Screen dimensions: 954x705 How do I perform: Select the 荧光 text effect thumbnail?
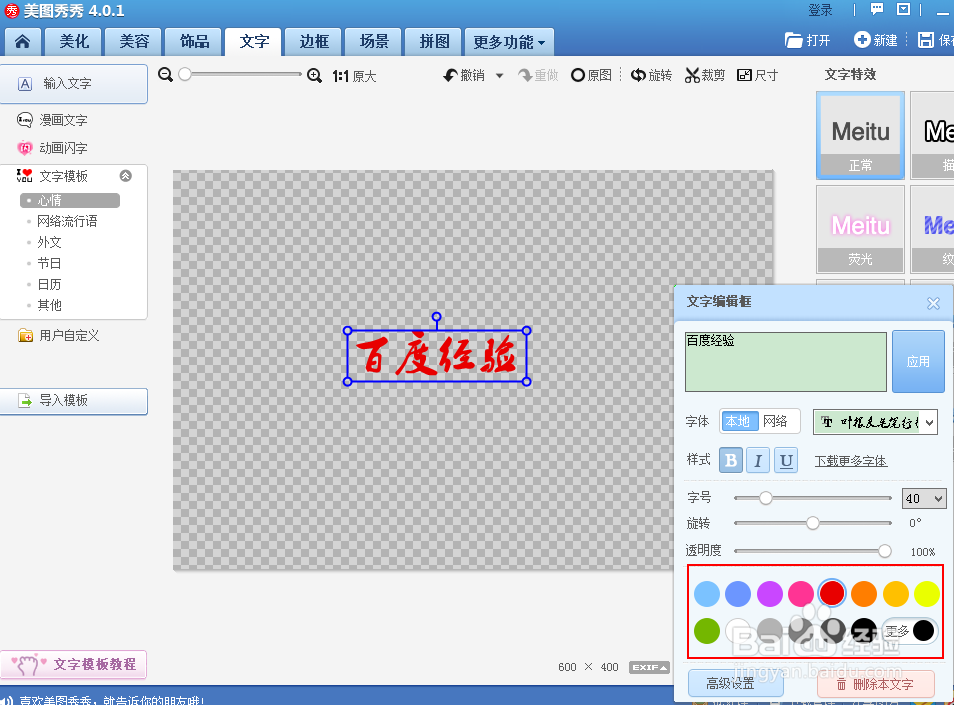pyautogui.click(x=860, y=229)
